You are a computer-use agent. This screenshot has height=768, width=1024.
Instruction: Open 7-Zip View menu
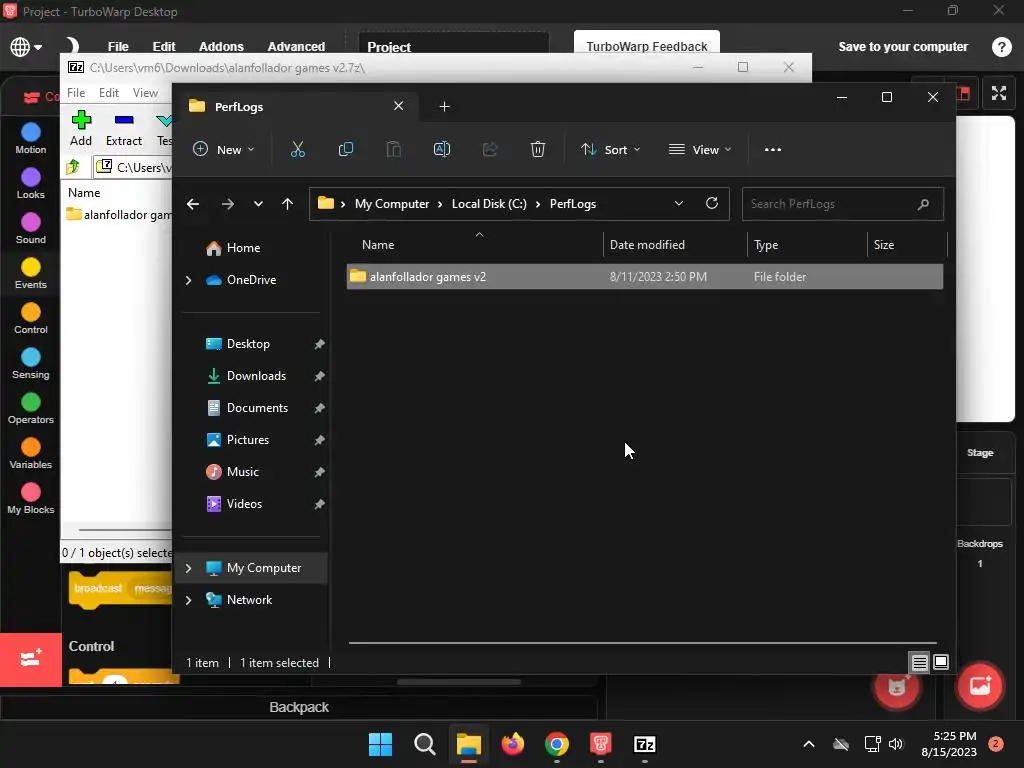145,93
